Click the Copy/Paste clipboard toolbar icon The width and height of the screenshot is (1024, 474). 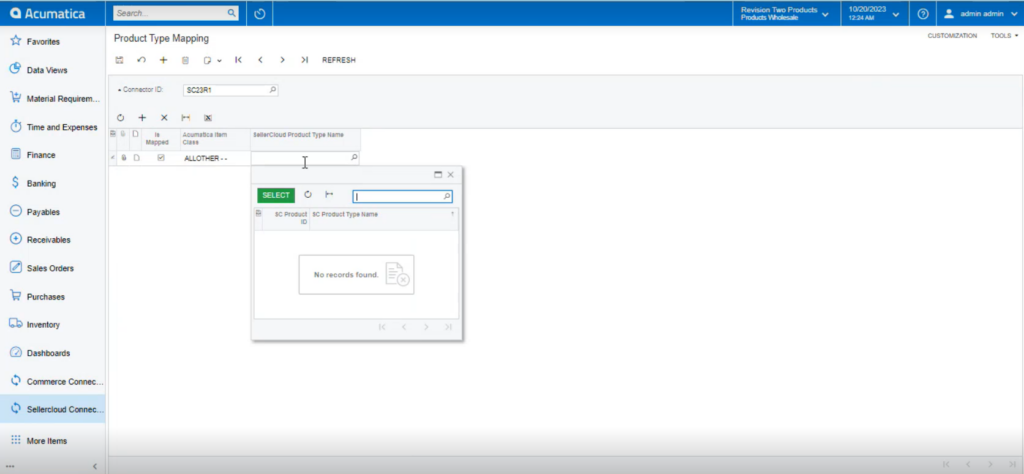pos(207,60)
